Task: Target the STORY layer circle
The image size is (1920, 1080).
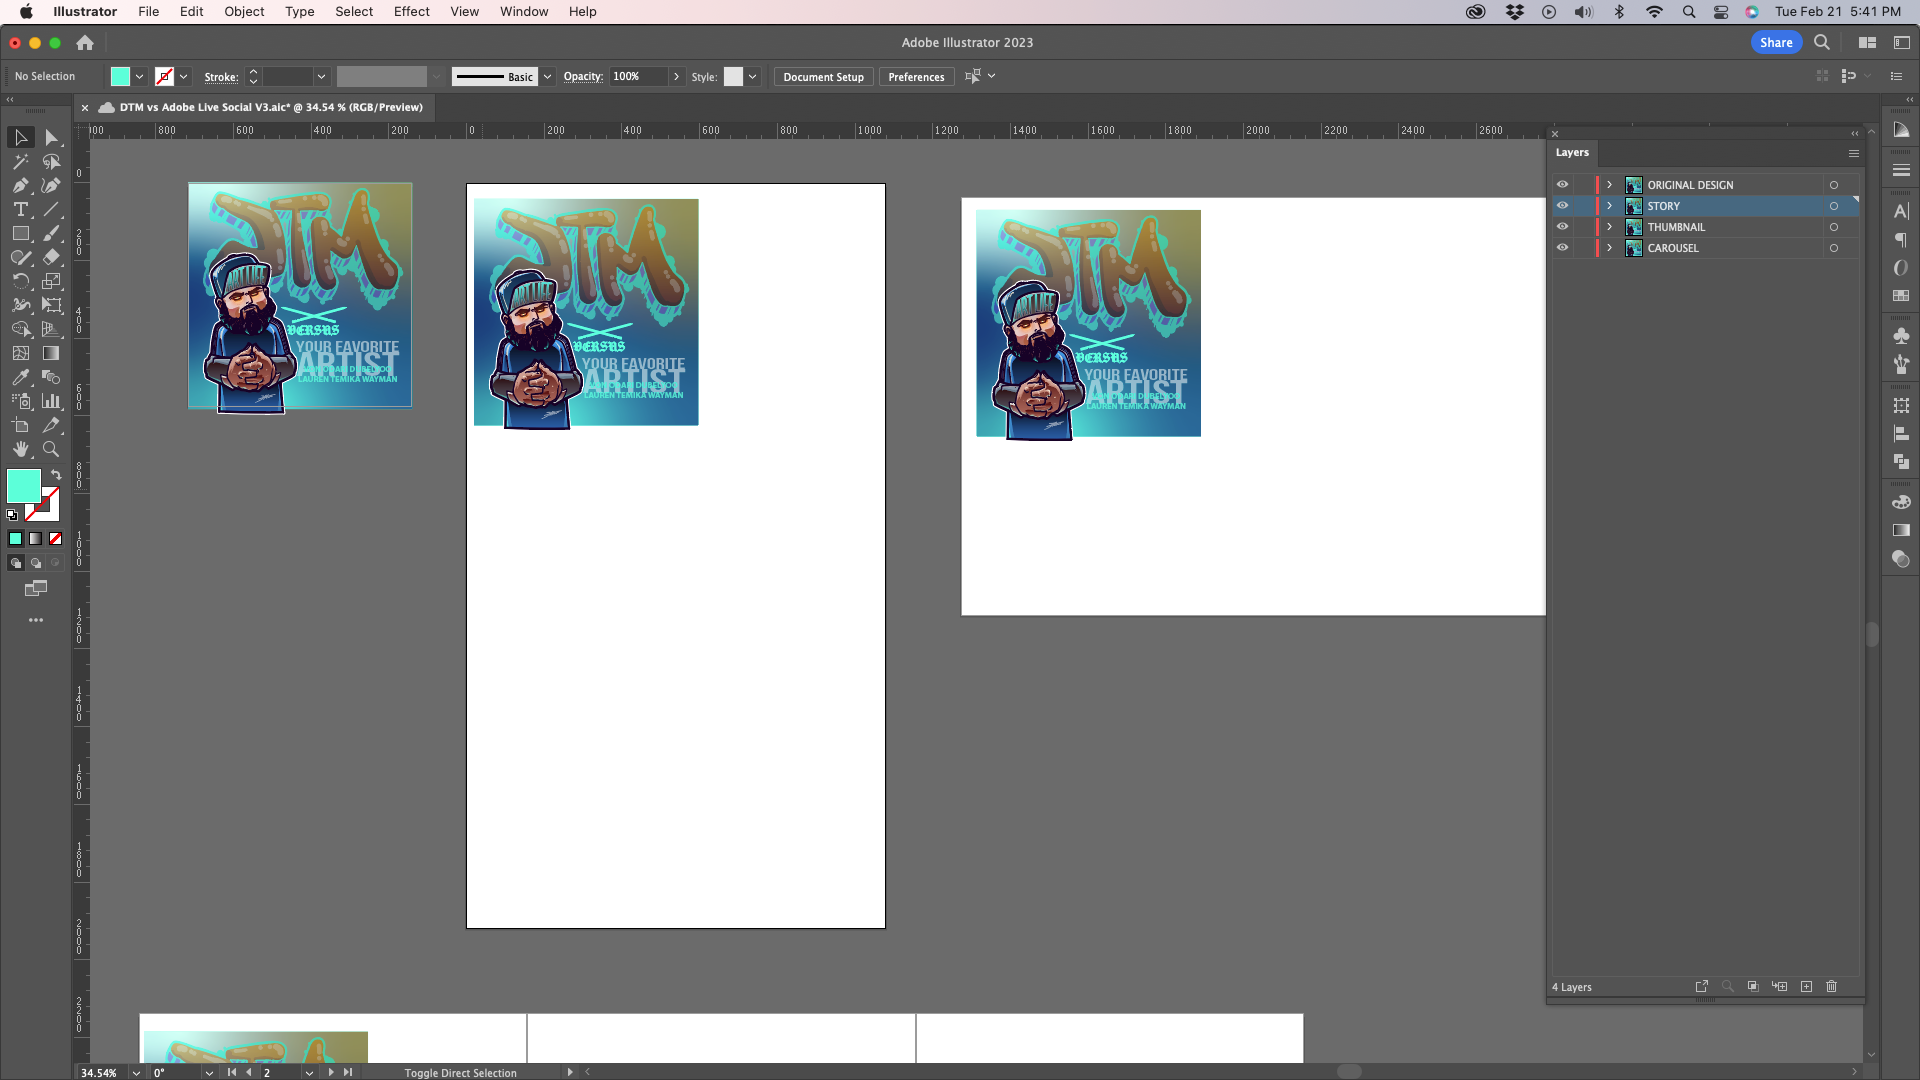Action: pyautogui.click(x=1834, y=206)
